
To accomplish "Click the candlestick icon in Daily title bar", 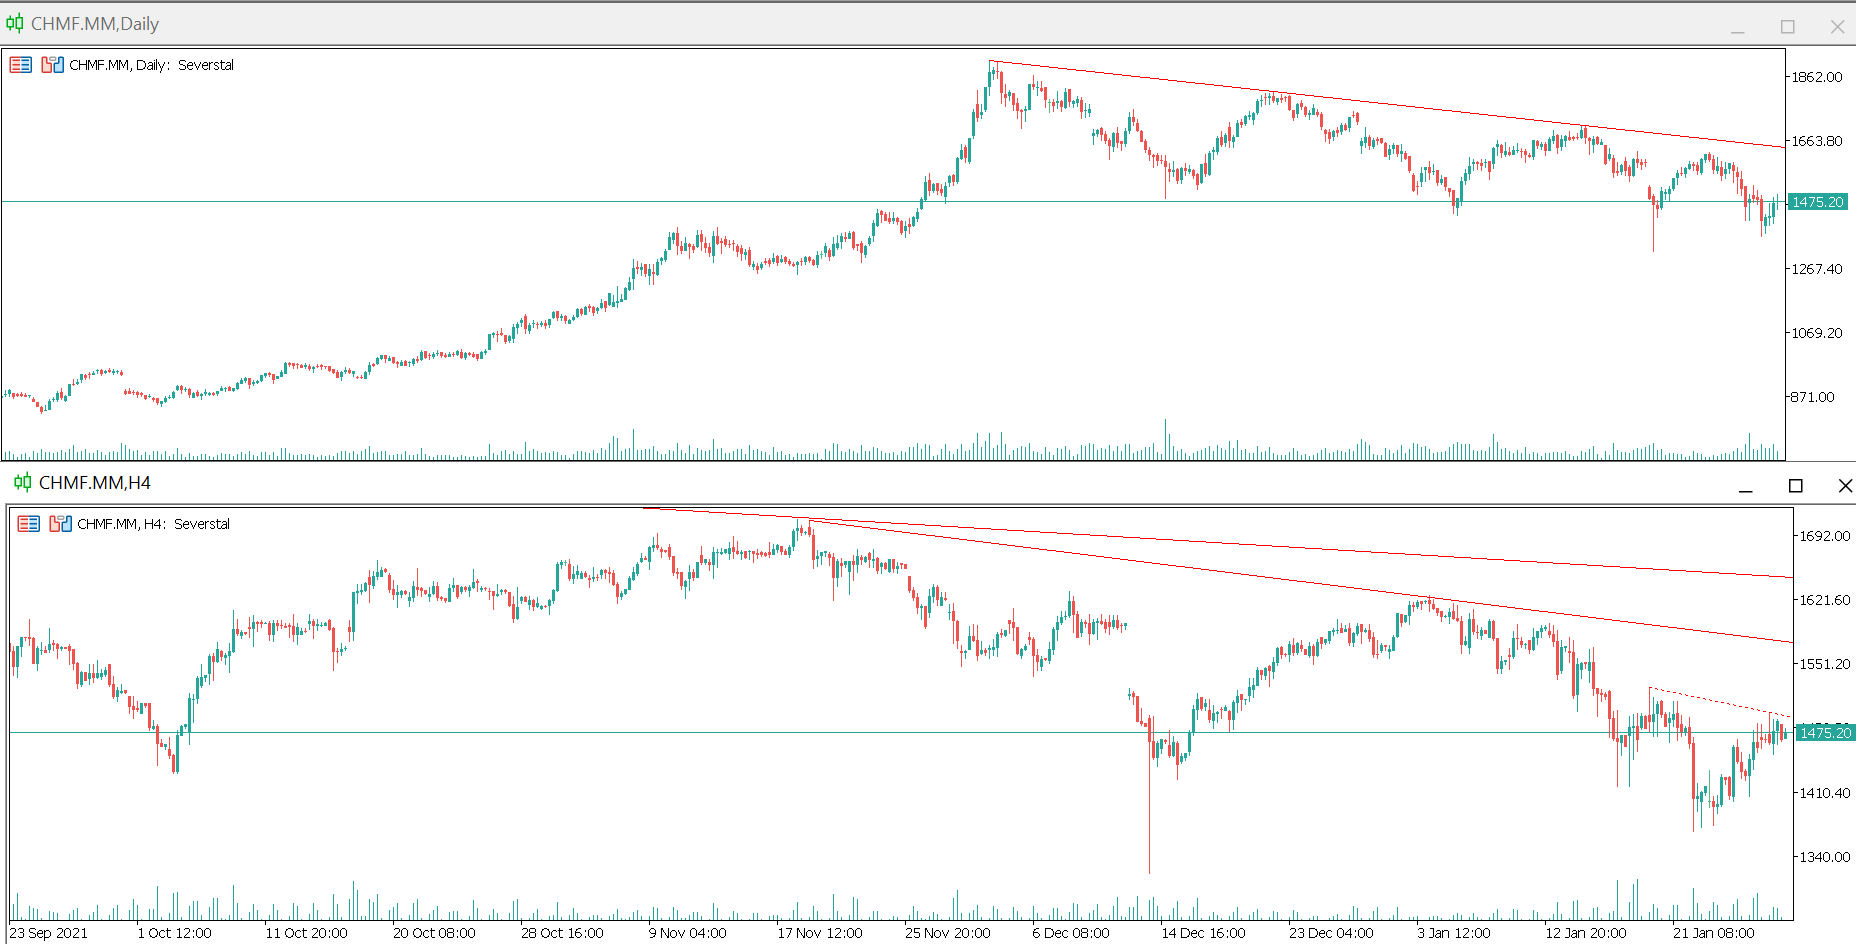I will pos(15,23).
